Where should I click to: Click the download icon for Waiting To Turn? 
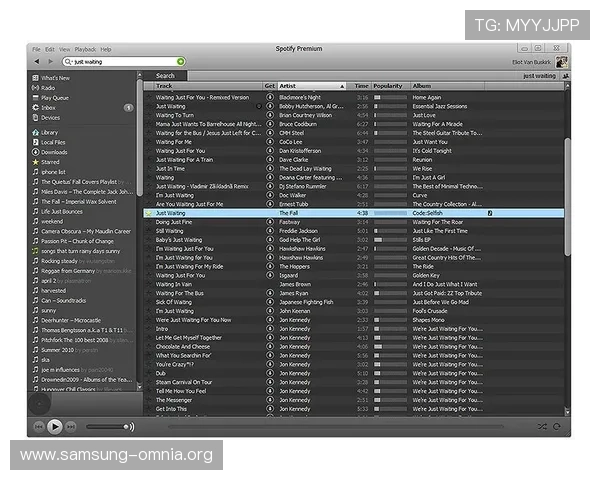269,115
